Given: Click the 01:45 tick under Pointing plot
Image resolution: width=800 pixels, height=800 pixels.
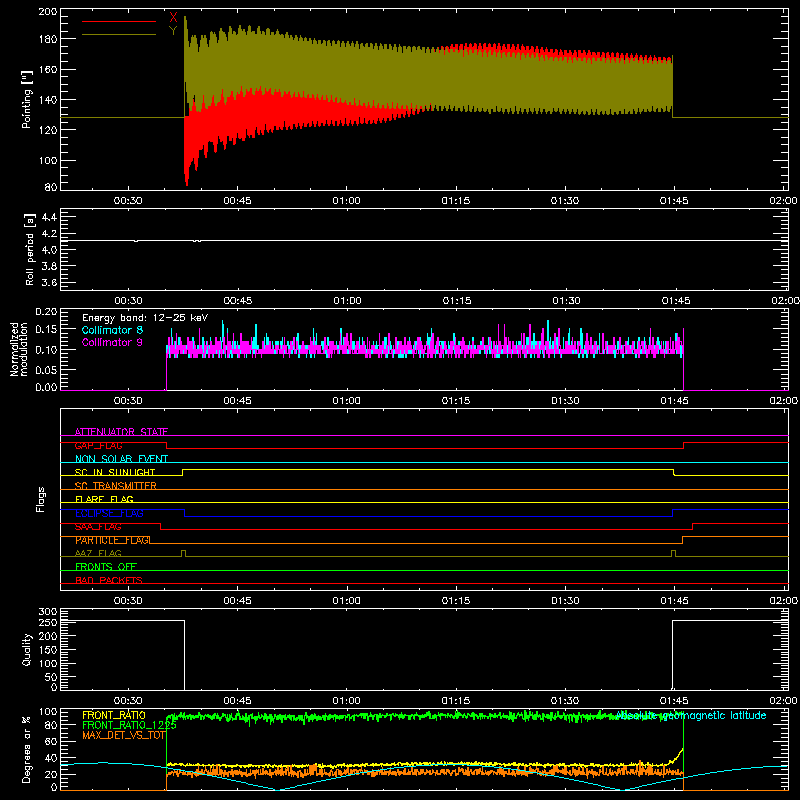Looking at the screenshot, I should 674,201.
